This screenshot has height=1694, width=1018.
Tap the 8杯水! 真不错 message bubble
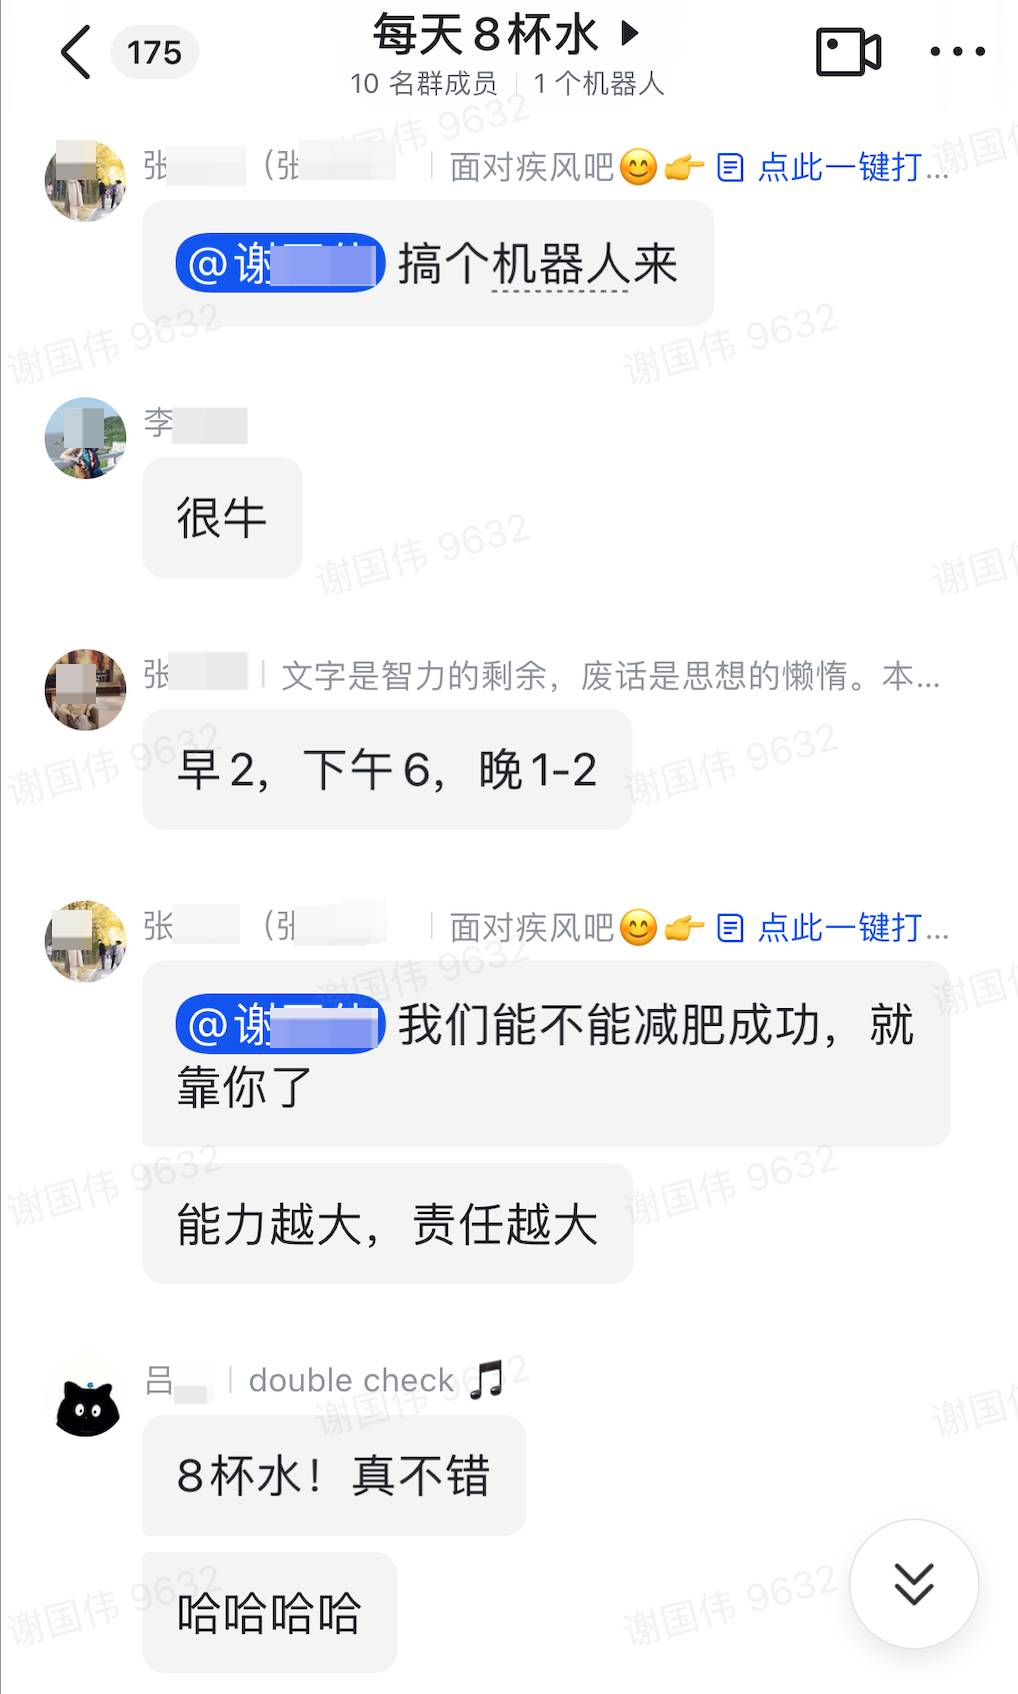click(334, 1476)
